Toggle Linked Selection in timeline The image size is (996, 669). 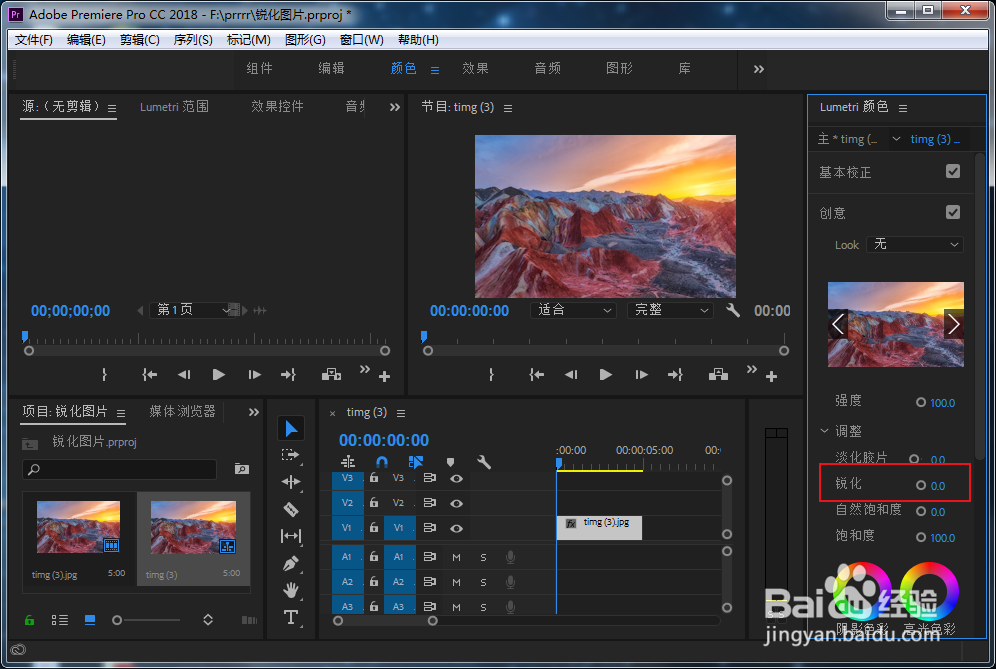tap(416, 462)
